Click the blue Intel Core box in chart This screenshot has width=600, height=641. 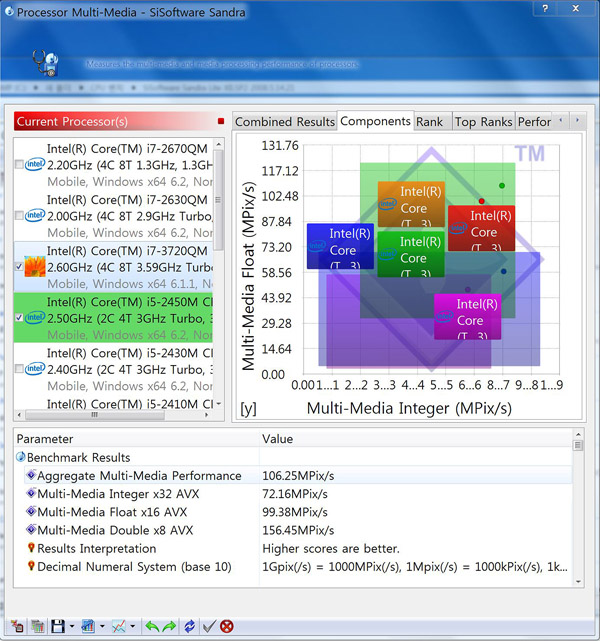click(340, 246)
